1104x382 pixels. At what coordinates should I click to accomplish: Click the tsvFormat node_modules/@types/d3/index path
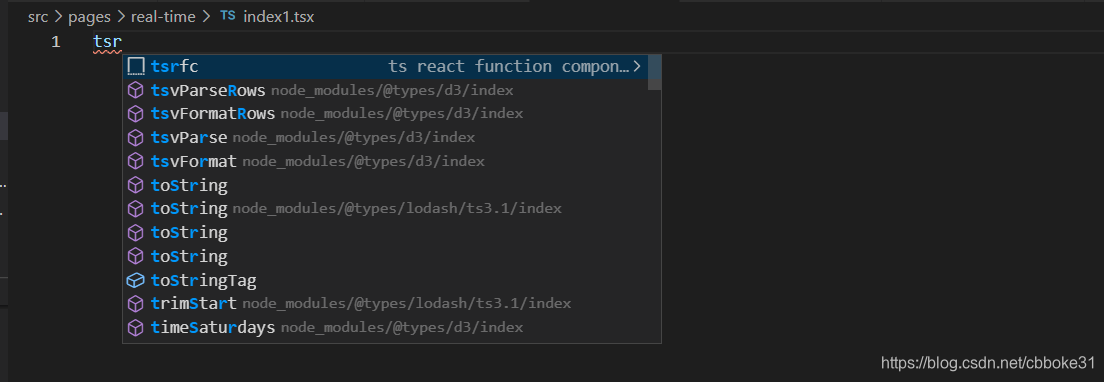point(363,162)
